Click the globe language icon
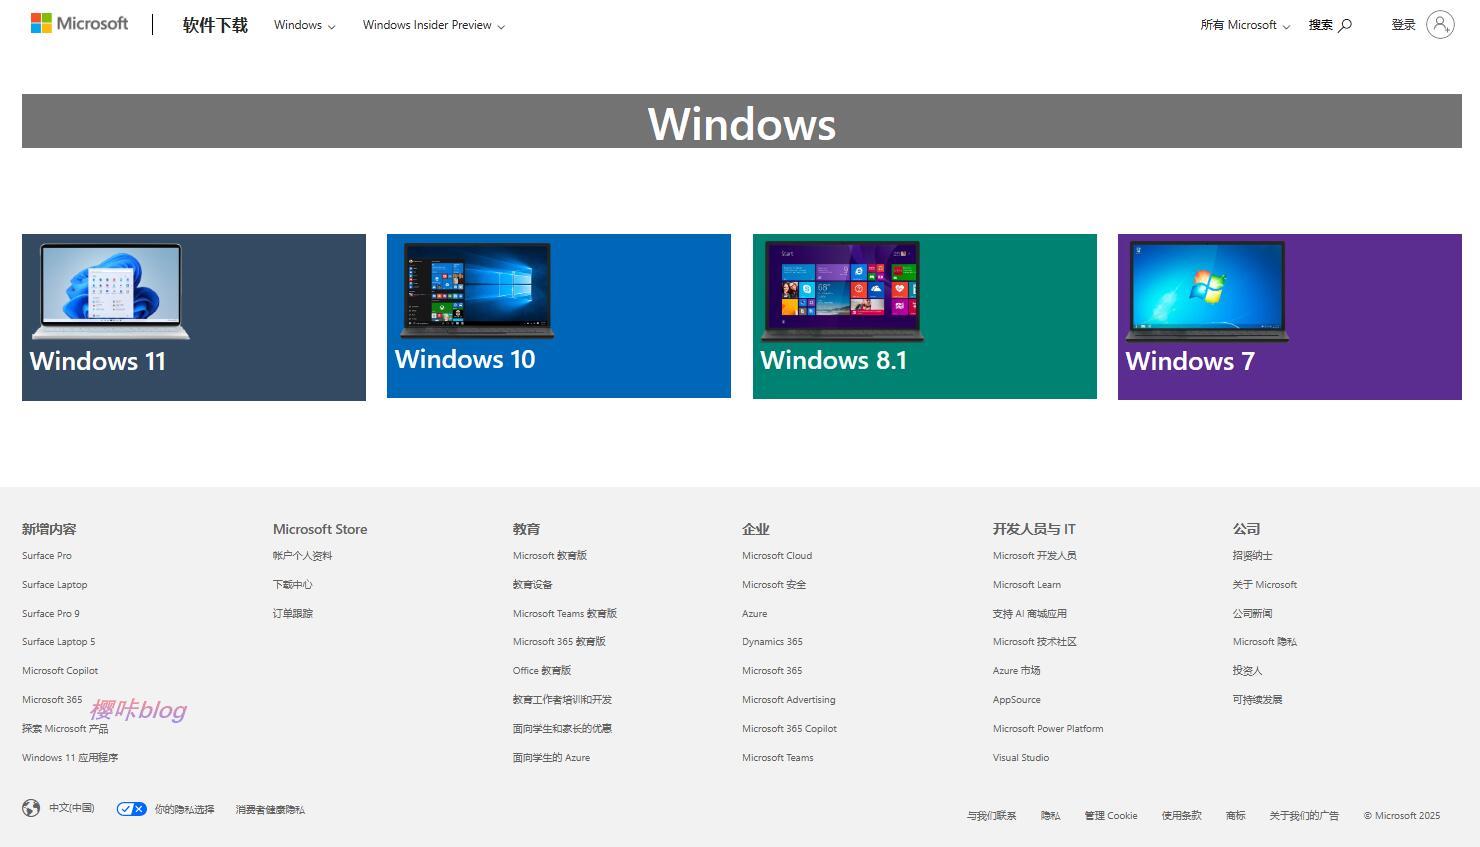This screenshot has height=847, width=1480. click(x=31, y=808)
